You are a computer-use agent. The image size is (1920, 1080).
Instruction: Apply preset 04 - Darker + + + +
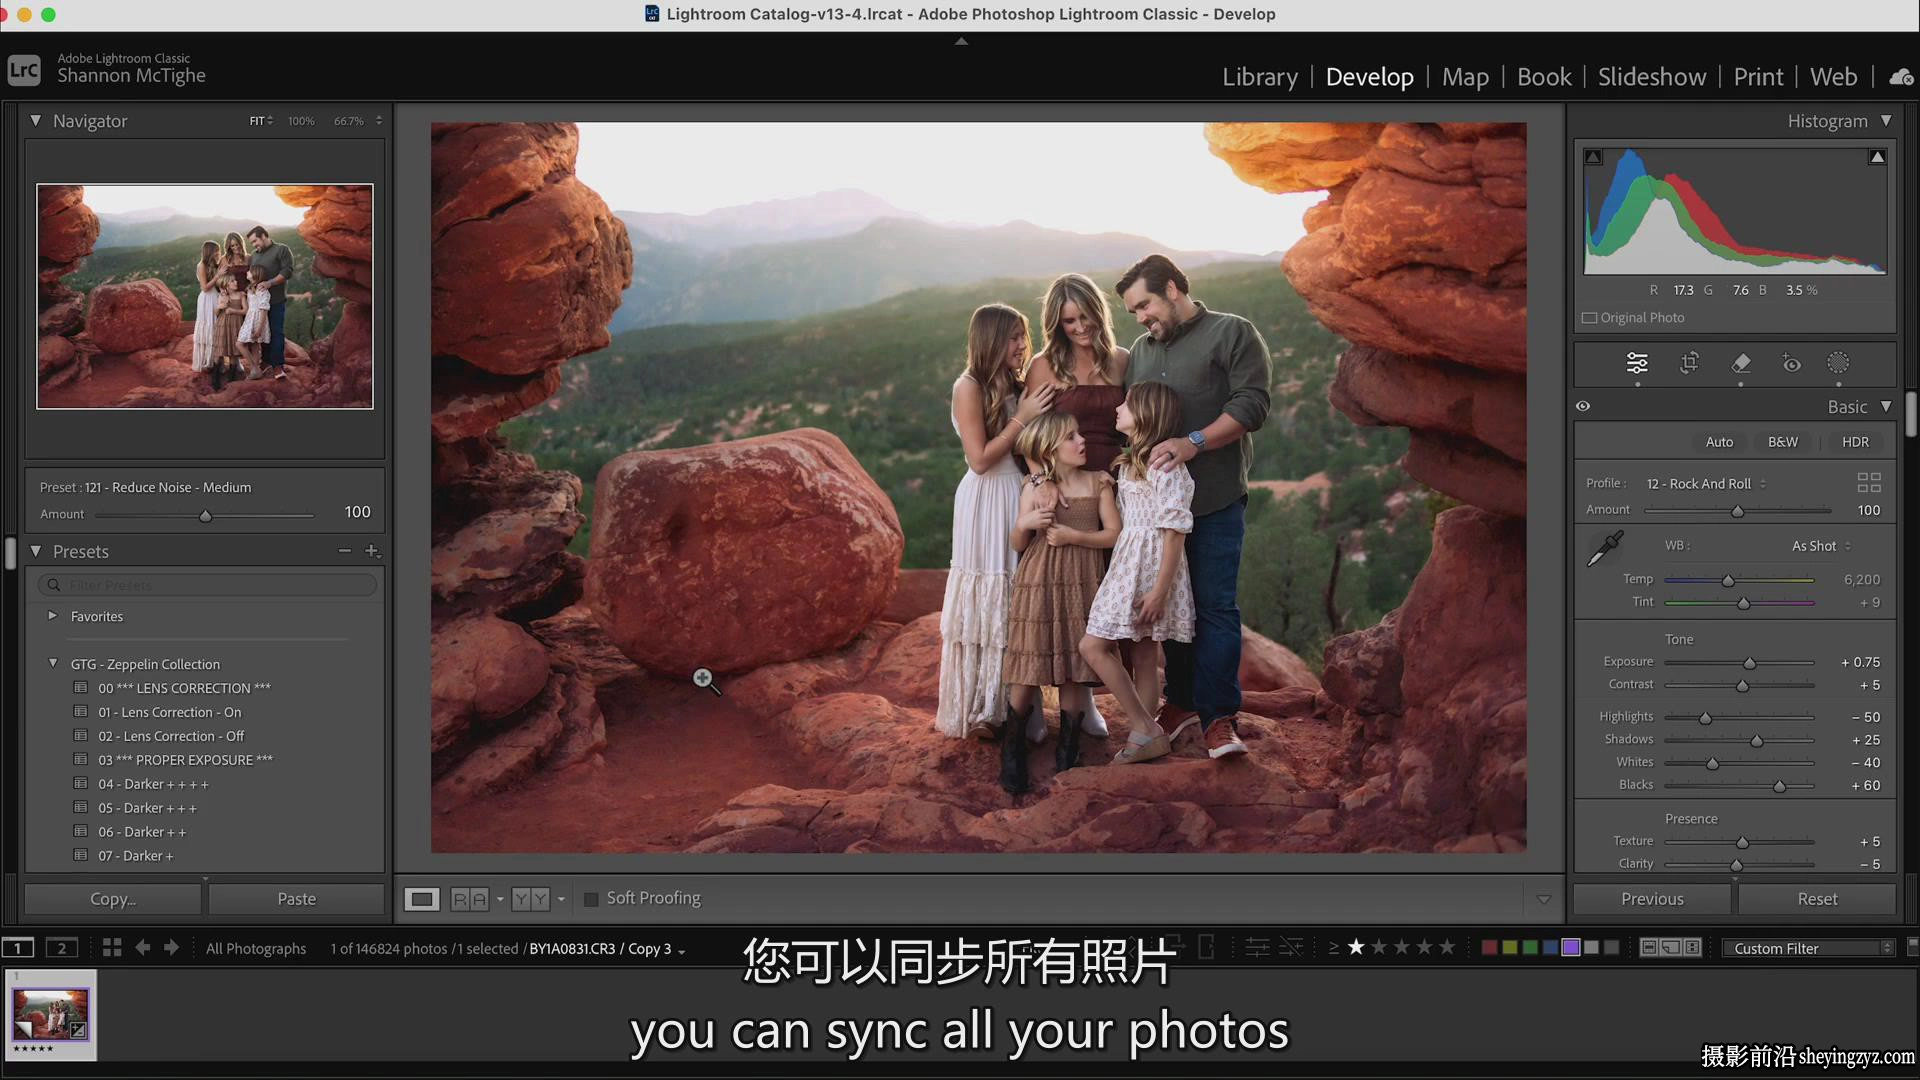pos(153,784)
